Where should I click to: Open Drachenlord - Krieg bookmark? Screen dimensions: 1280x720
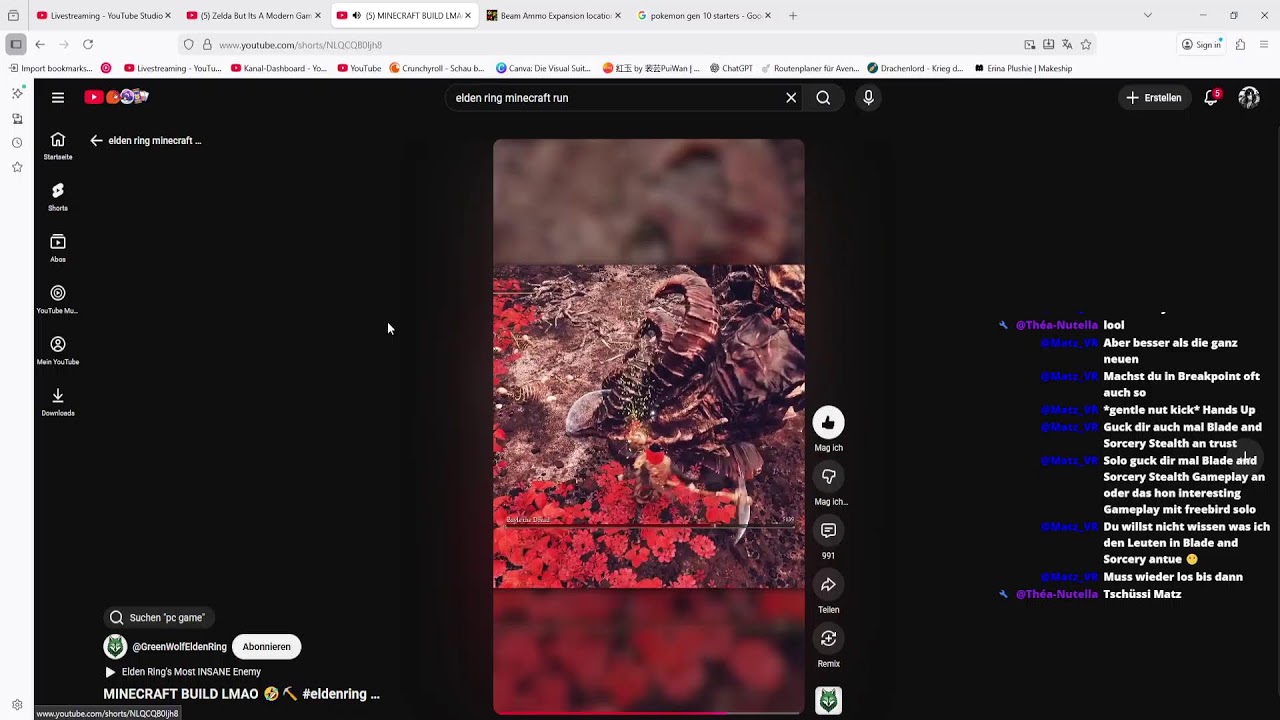915,68
